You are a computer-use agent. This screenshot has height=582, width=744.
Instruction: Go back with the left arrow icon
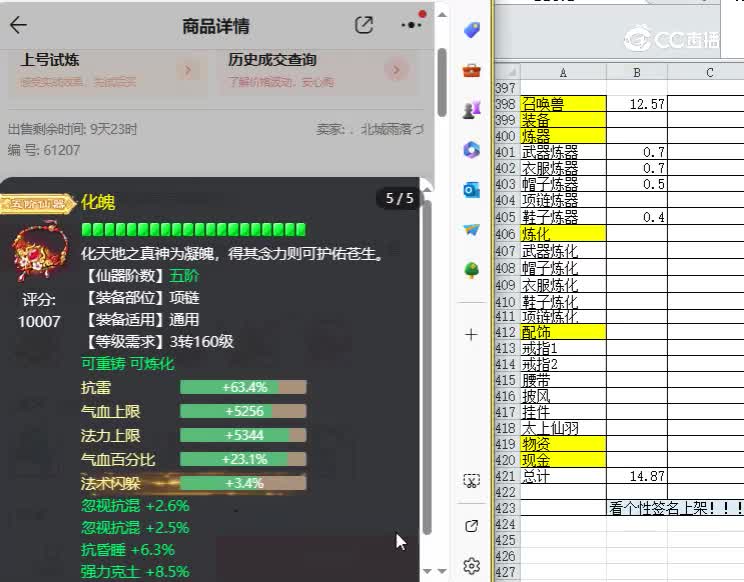18,25
